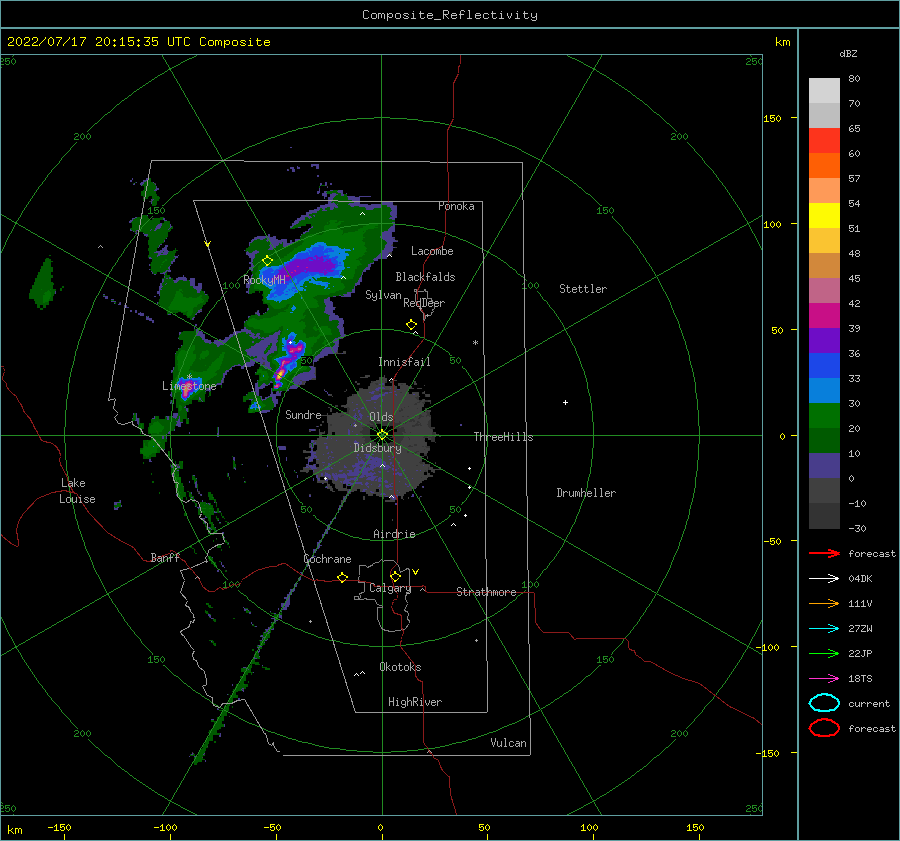Click the 2022/07/17 20:15:35 UTC Composite timestamp
The image size is (900, 841).
click(x=138, y=42)
